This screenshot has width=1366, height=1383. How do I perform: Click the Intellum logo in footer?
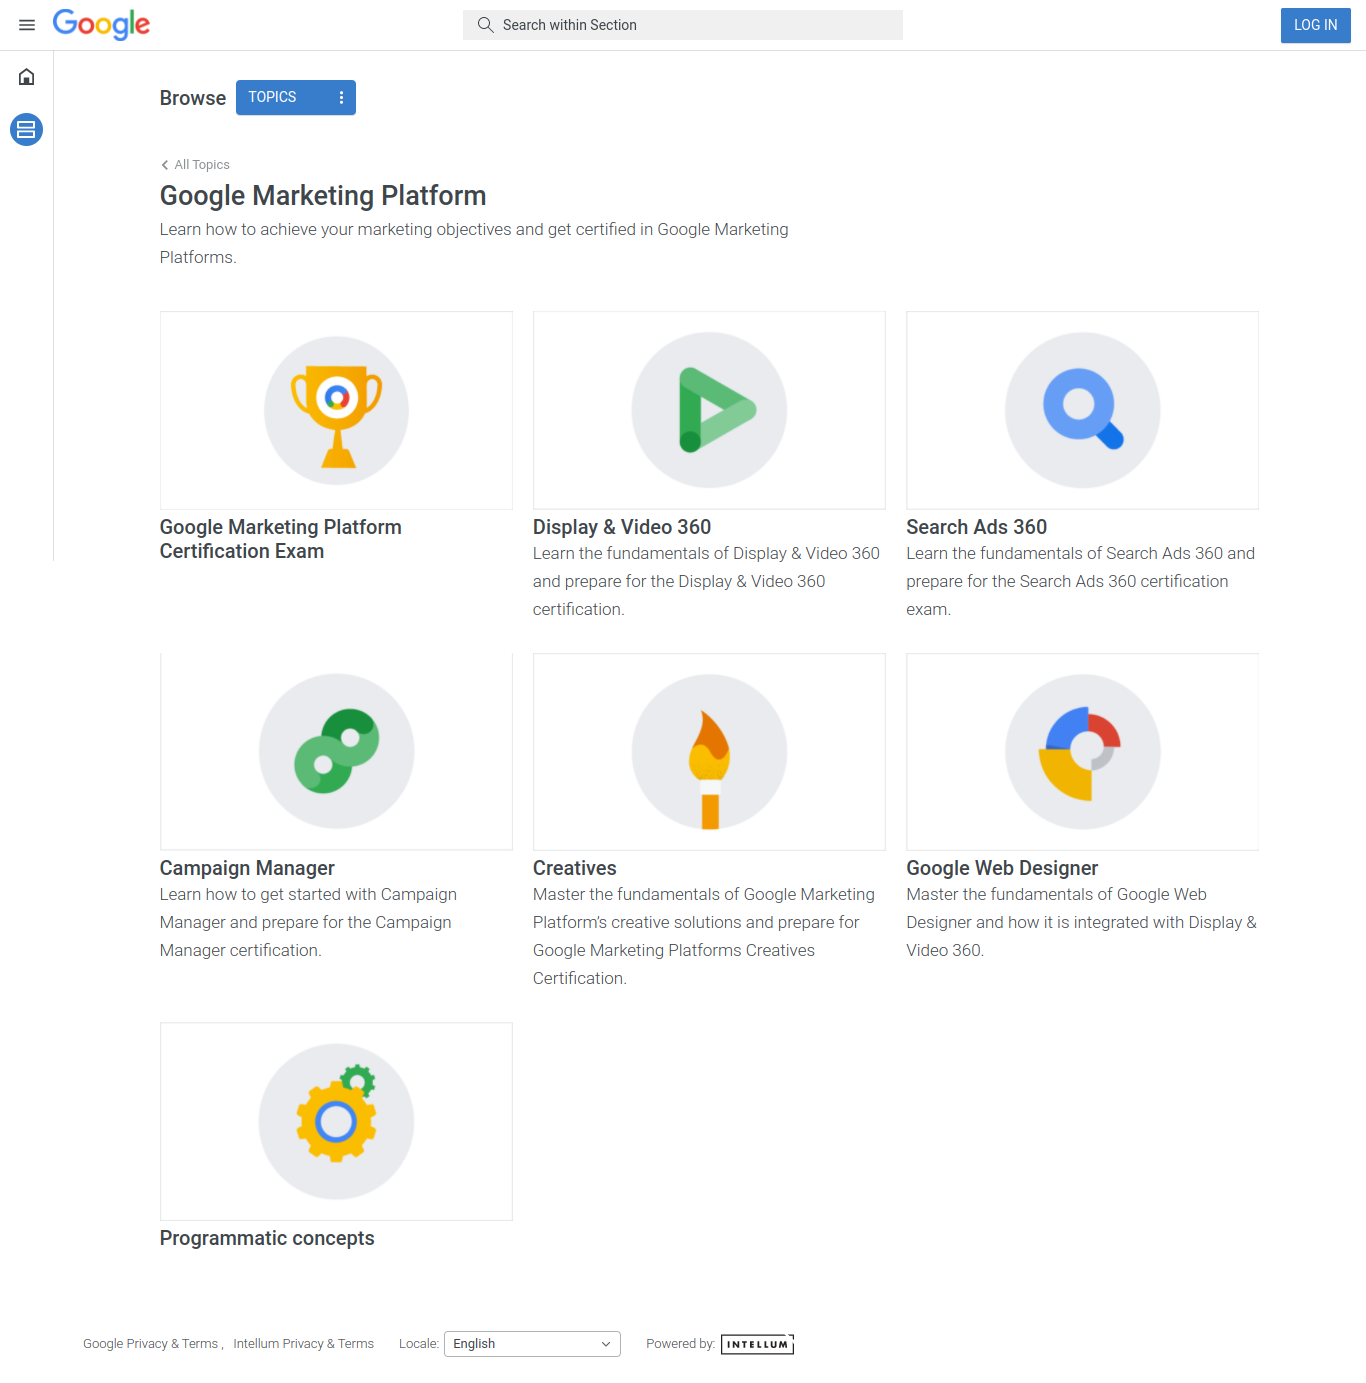click(757, 1344)
